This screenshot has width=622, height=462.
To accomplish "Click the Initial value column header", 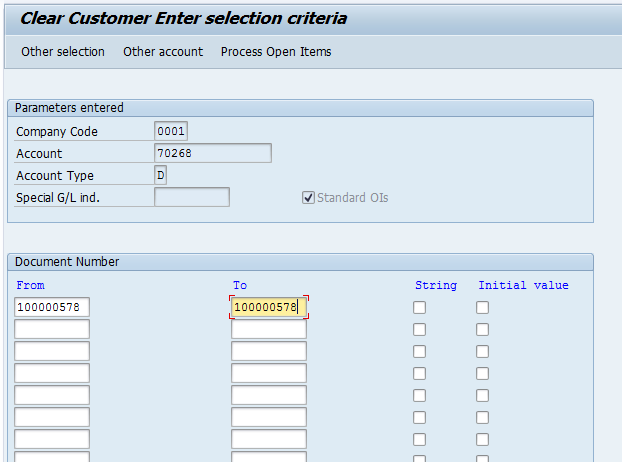I will click(523, 285).
